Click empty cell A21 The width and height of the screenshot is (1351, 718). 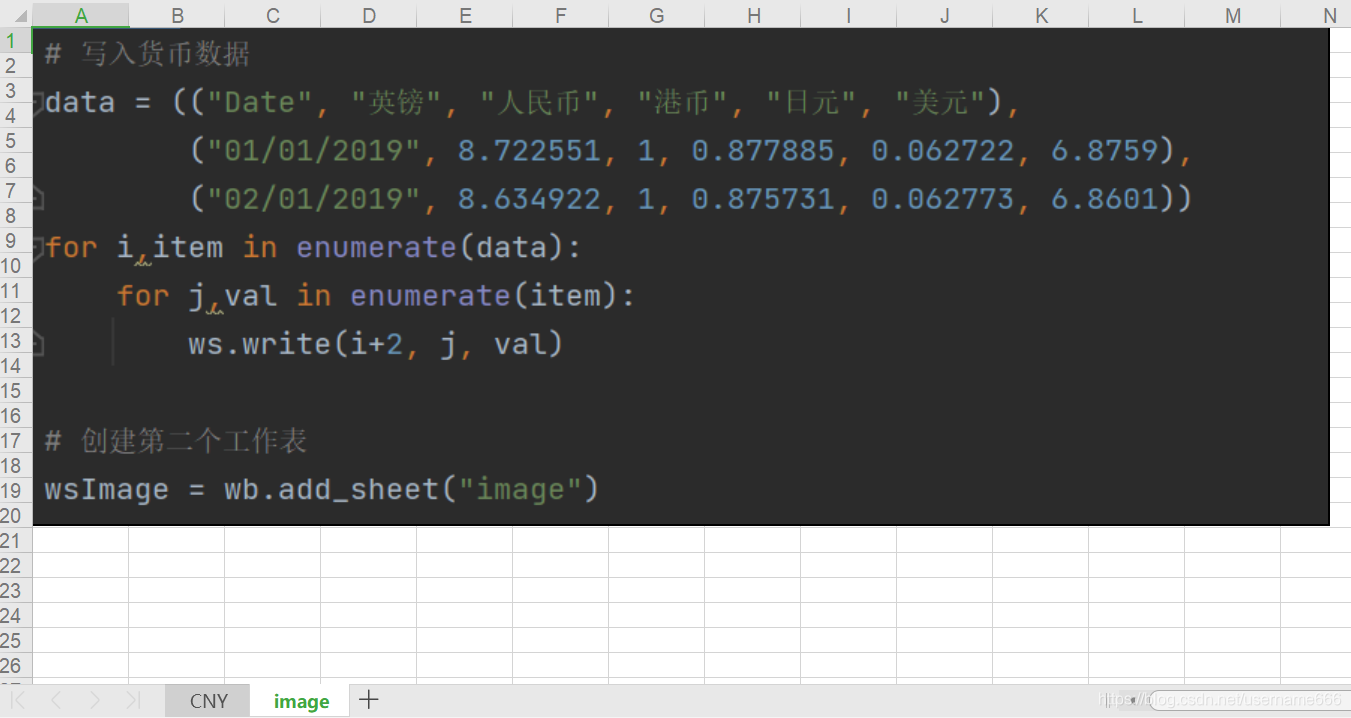pos(80,543)
